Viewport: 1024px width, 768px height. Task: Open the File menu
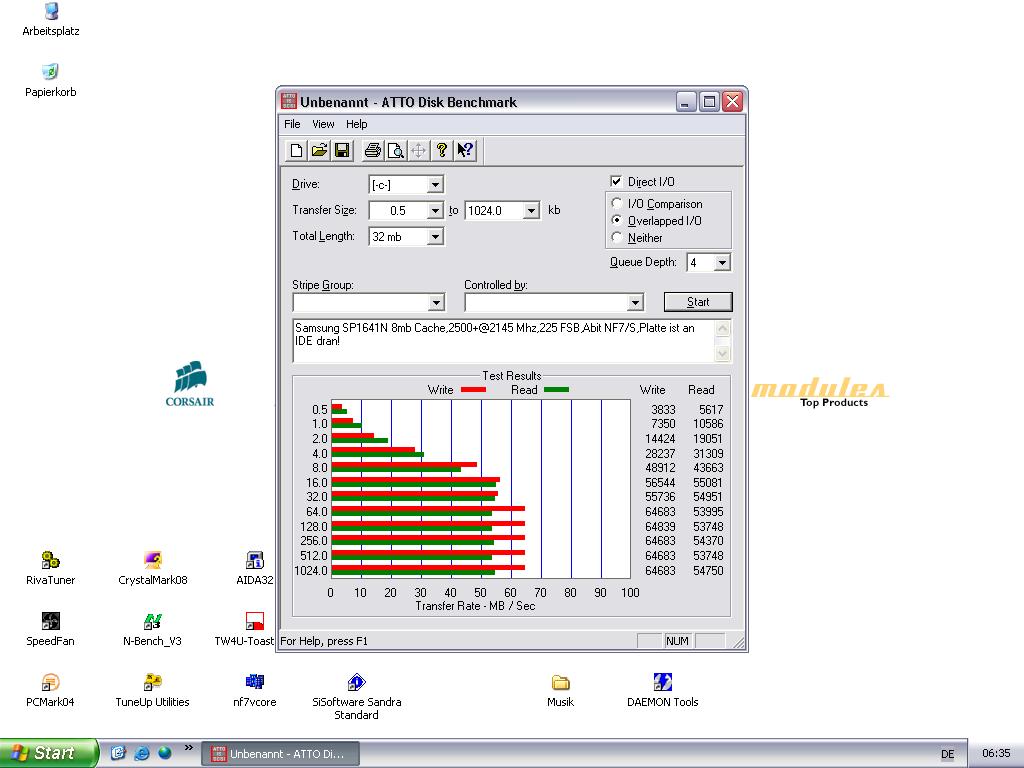point(292,124)
